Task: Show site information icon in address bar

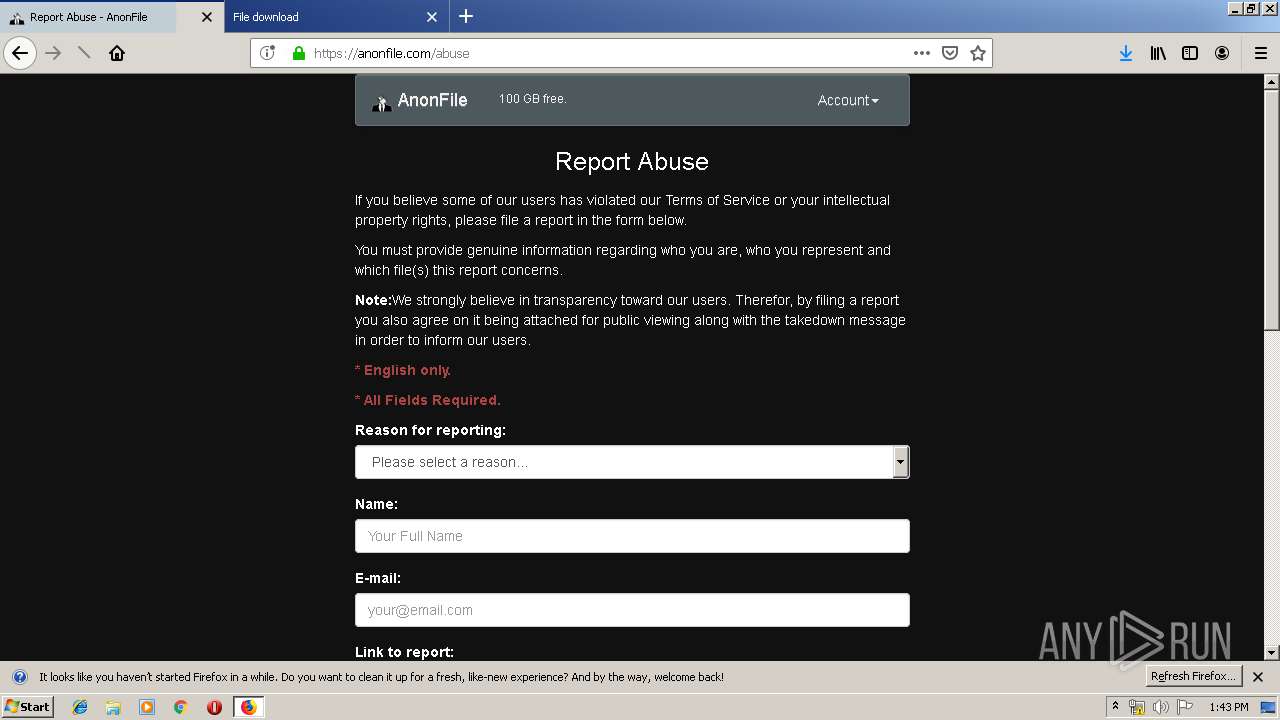Action: tap(267, 53)
